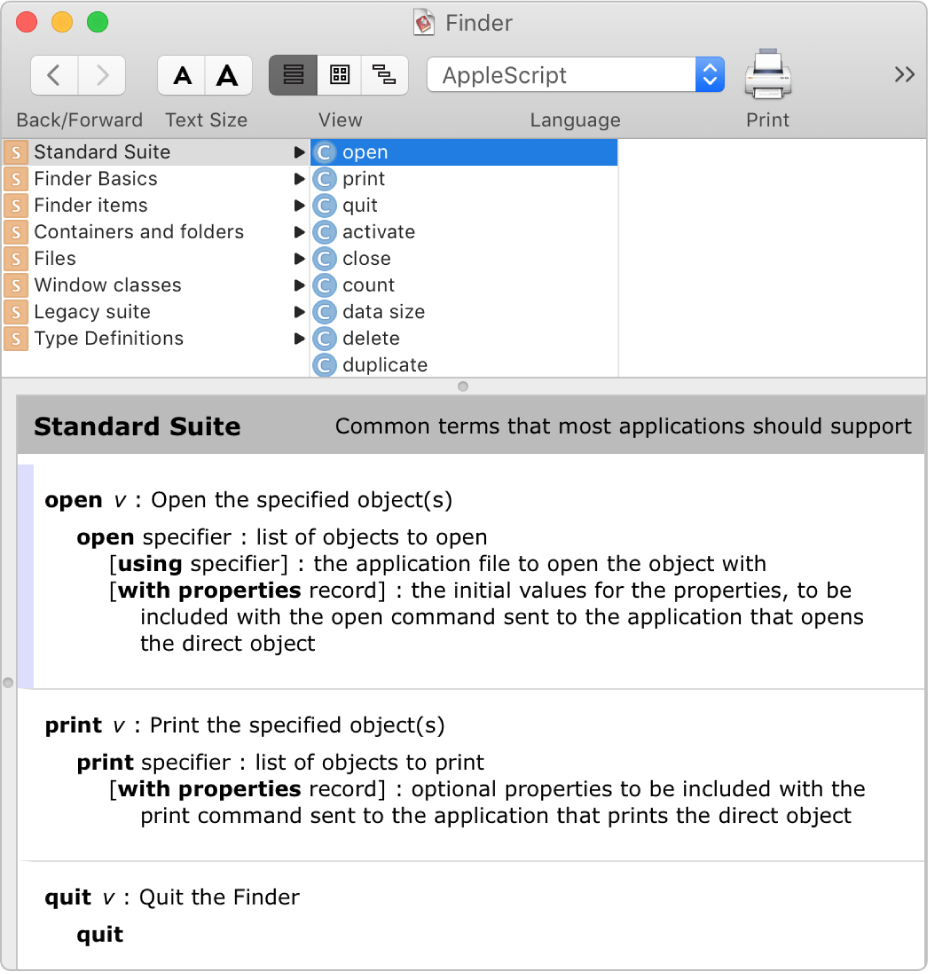
Task: Expand Type Definitions disclosure arrow
Action: tap(299, 339)
